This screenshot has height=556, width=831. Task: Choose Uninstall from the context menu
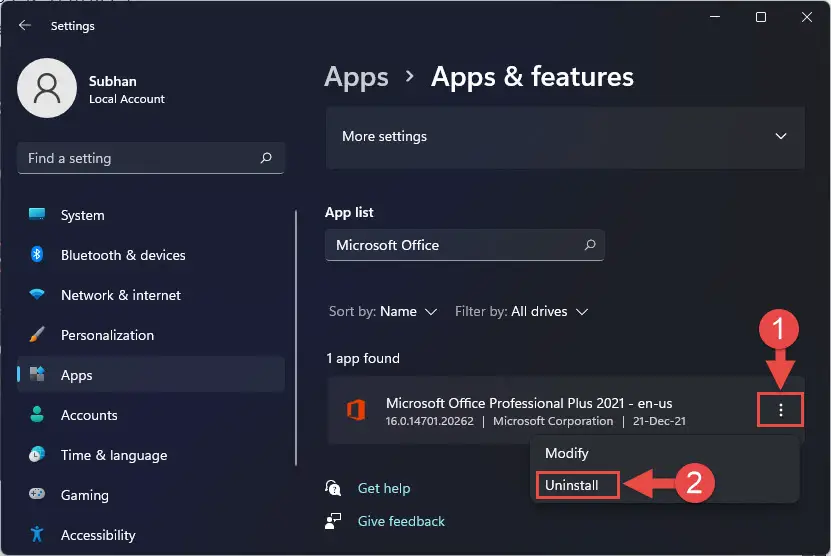(572, 485)
